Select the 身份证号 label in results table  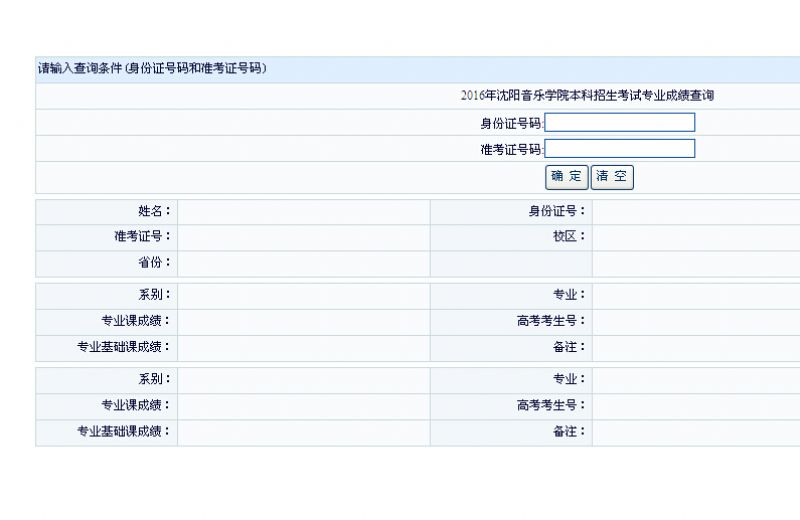coord(556,211)
